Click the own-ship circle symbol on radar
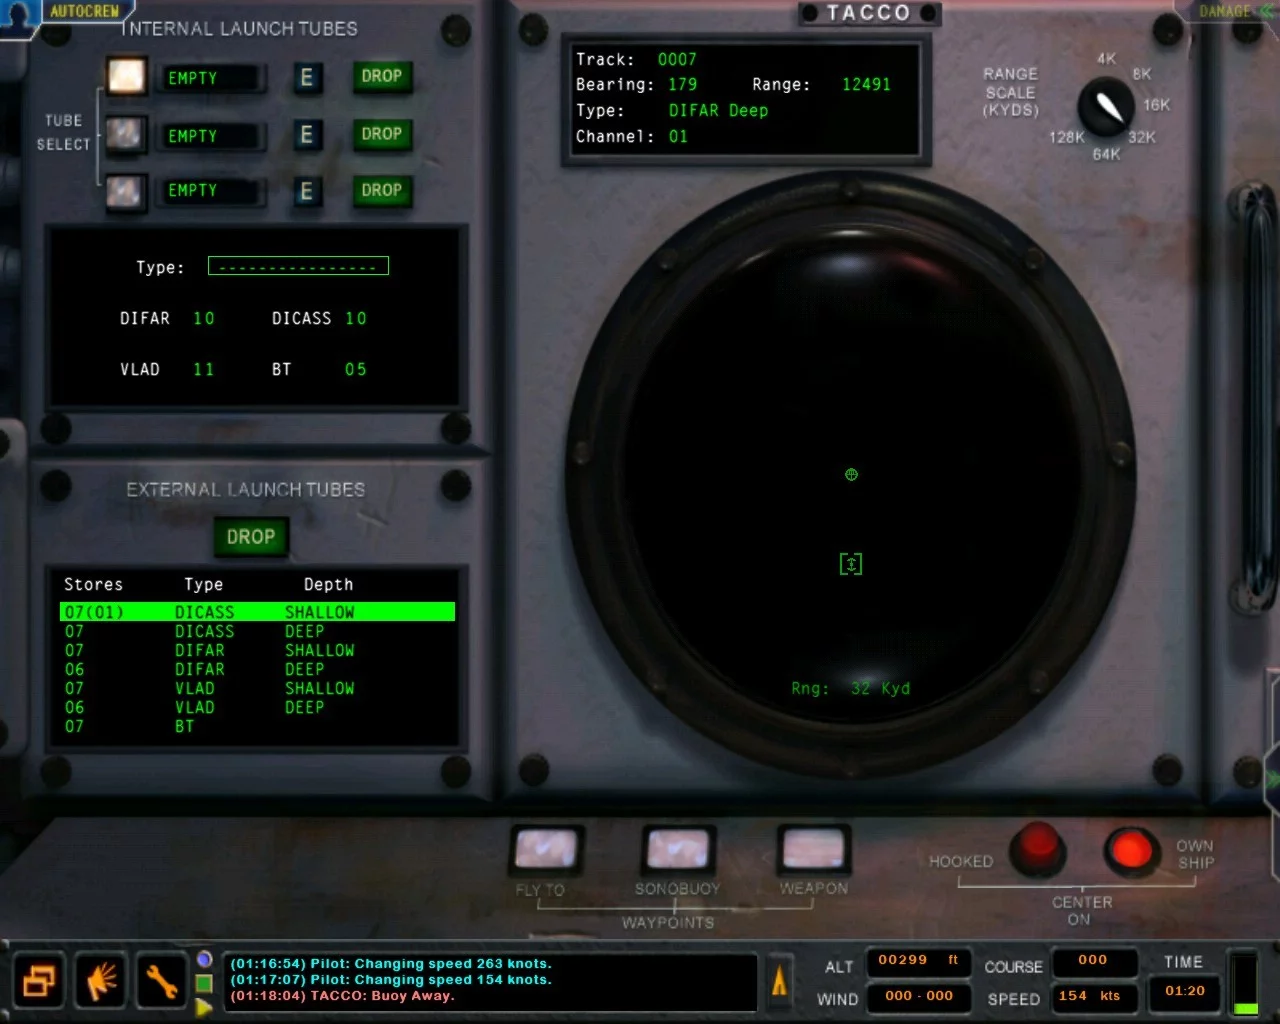This screenshot has height=1024, width=1280. [851, 475]
